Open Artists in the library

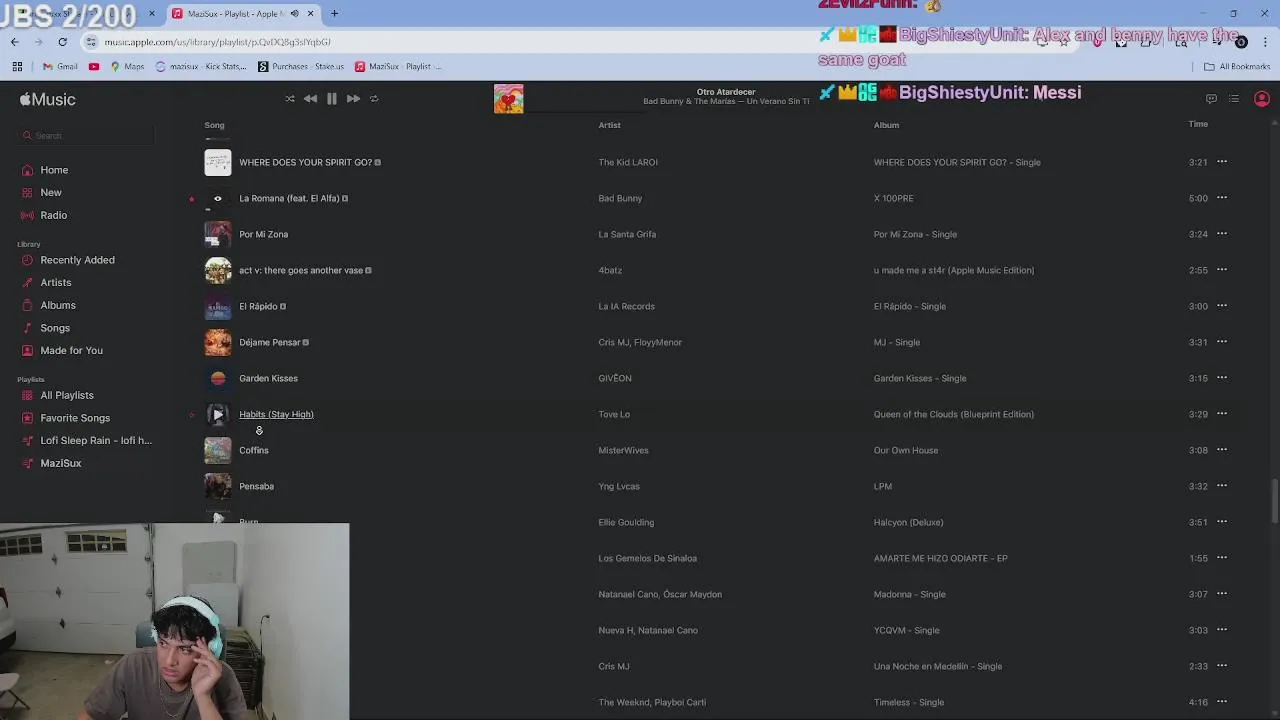(x=55, y=283)
